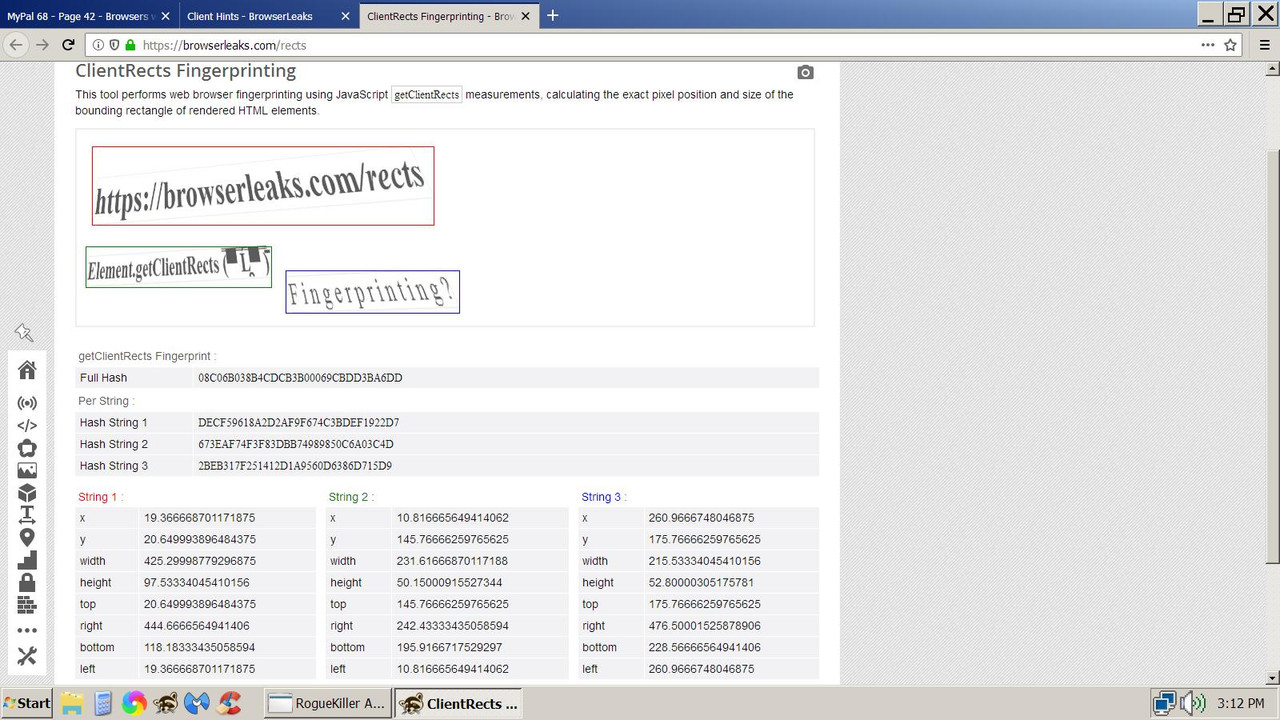Screen dimensions: 1280x720
Task: Select the Hash String 3 value 2BEB317F25...
Action: (x=295, y=466)
